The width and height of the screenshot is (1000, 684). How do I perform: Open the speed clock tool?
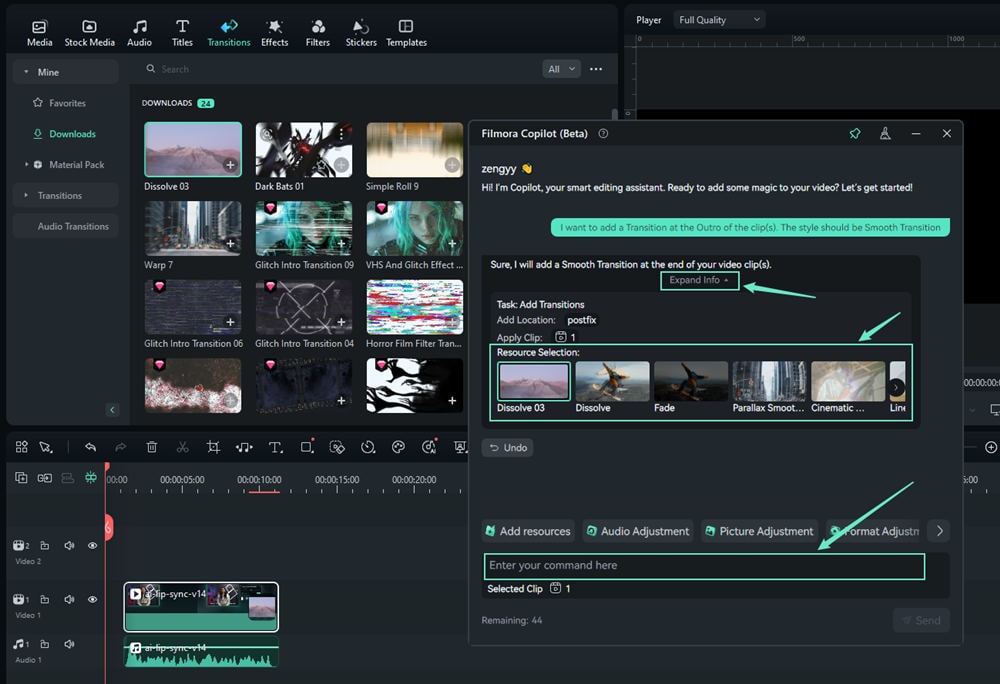[368, 447]
